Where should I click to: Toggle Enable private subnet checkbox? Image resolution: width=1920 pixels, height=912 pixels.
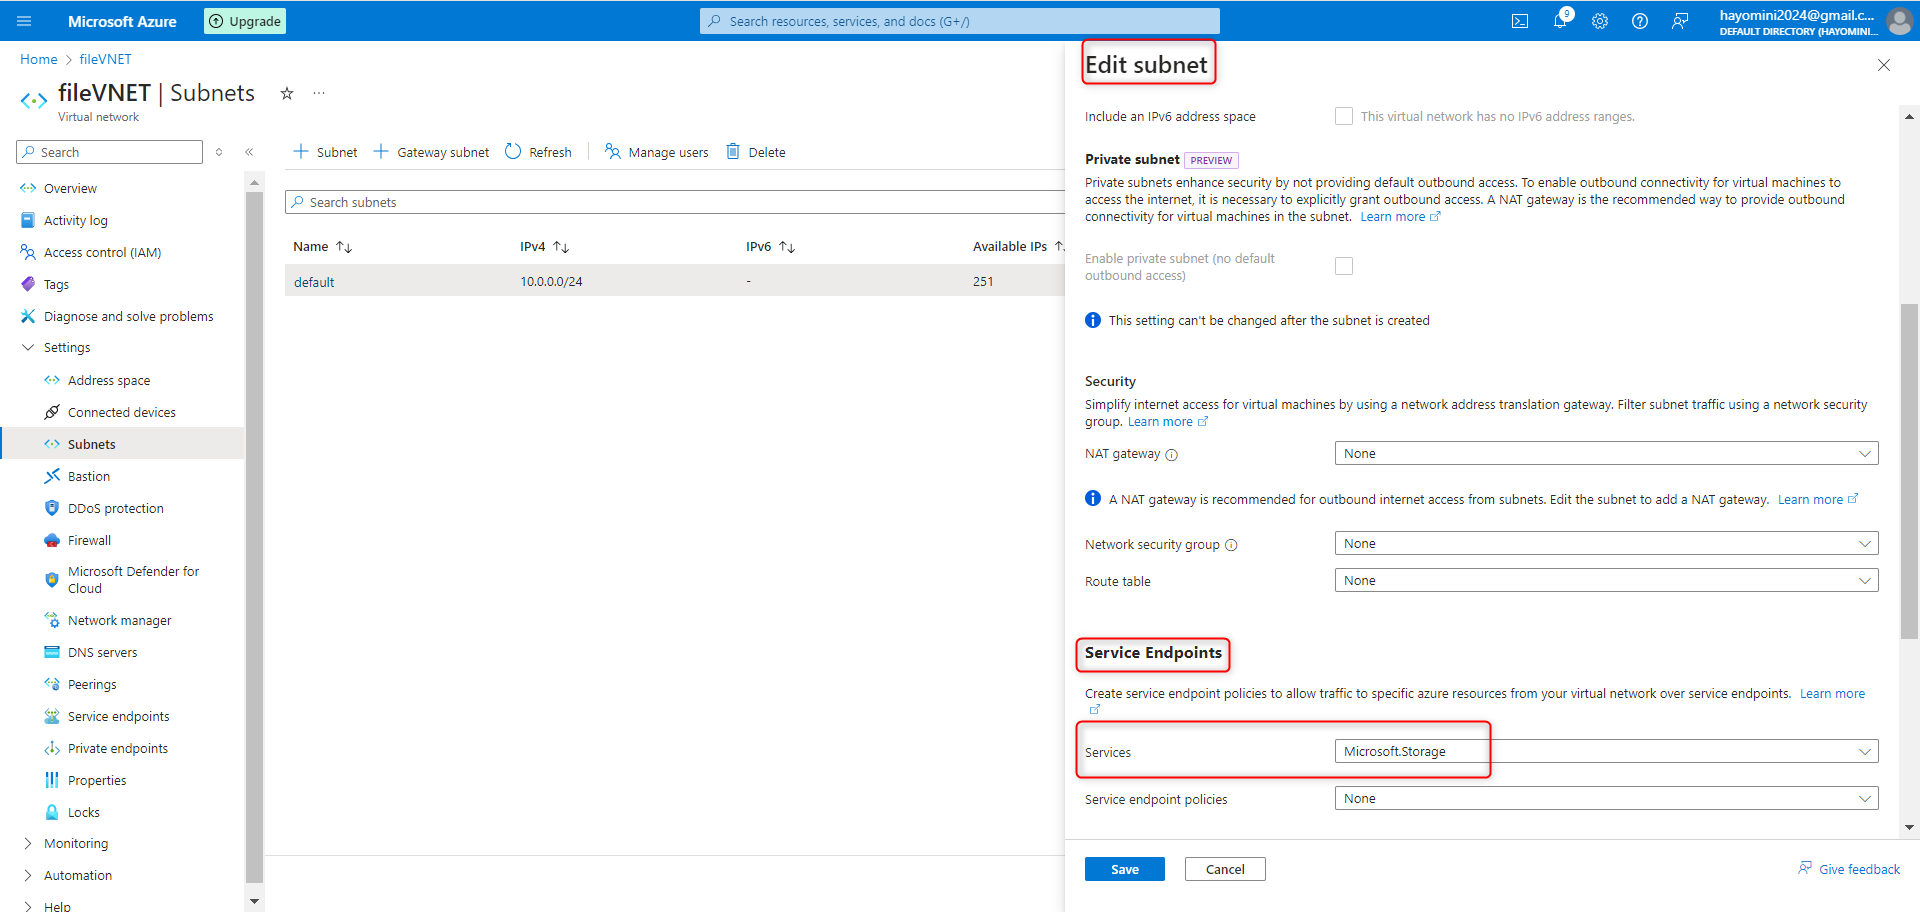pos(1344,266)
